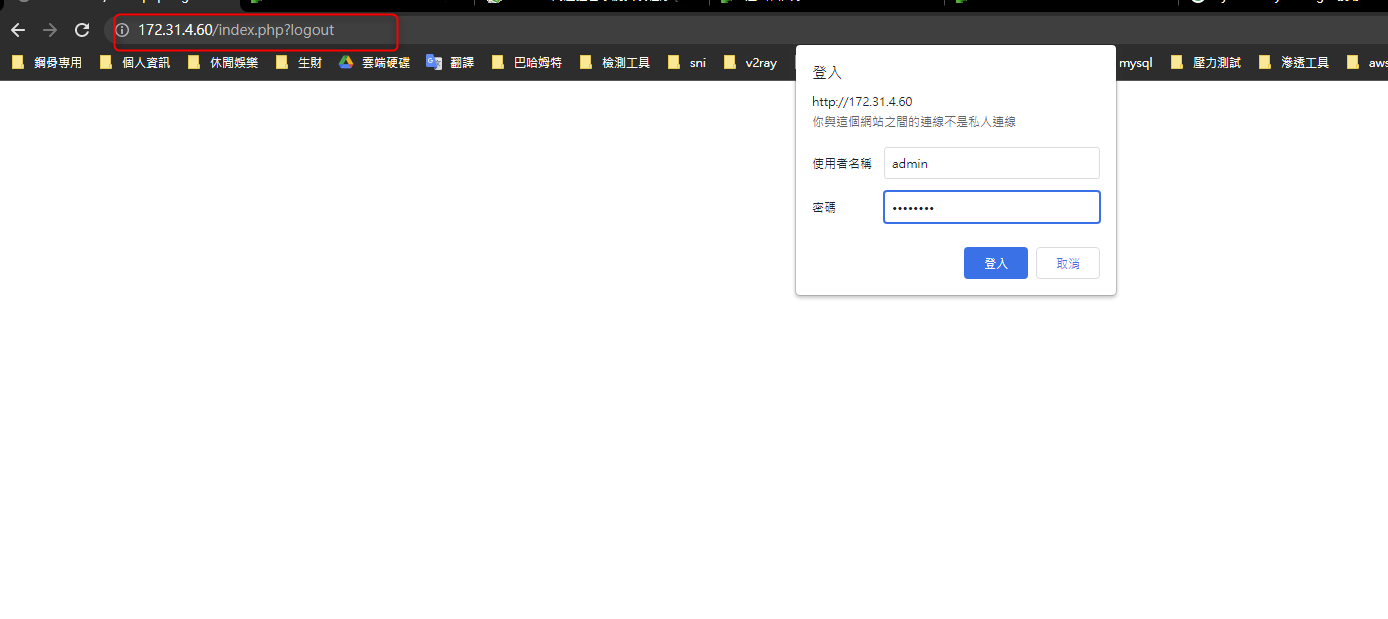Reload the current page
Image resolution: width=1388 pixels, height=619 pixels.
[x=82, y=30]
